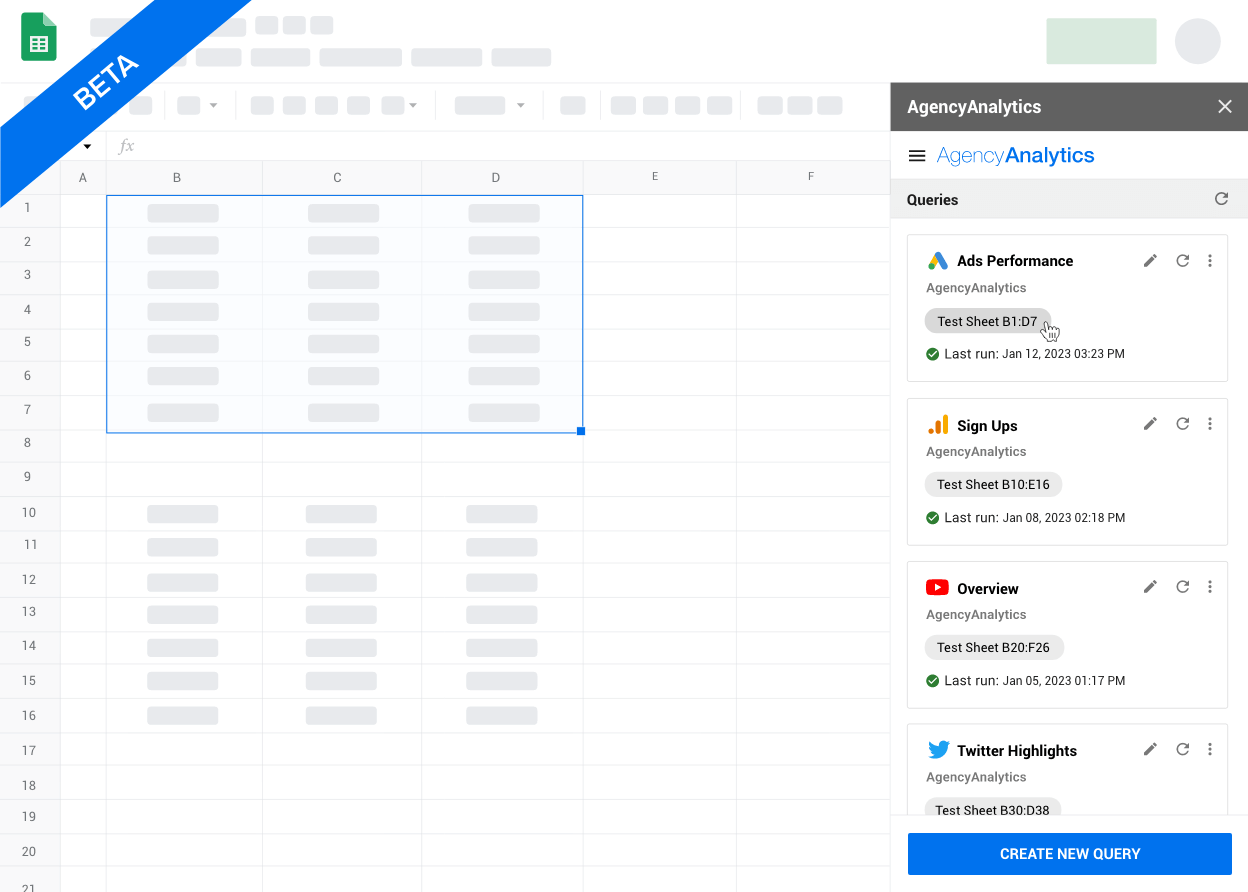This screenshot has height=892, width=1248.
Task: Click last run text Jan 08, 2023 02:18 PM
Action: click(1063, 518)
